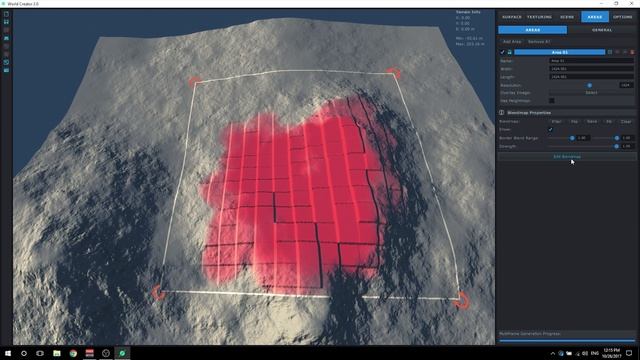Switch to the Scene tab
Image resolution: width=640 pixels, height=360 pixels.
click(567, 17)
